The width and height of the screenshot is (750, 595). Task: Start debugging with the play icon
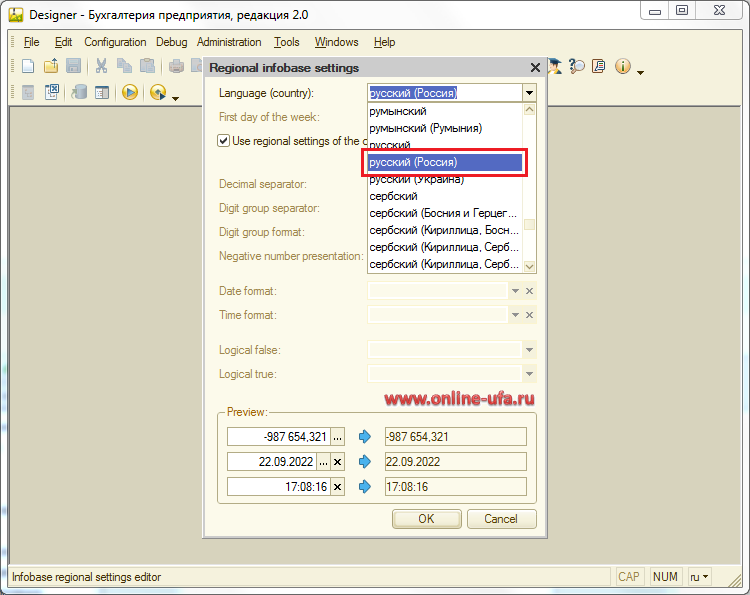pos(130,92)
